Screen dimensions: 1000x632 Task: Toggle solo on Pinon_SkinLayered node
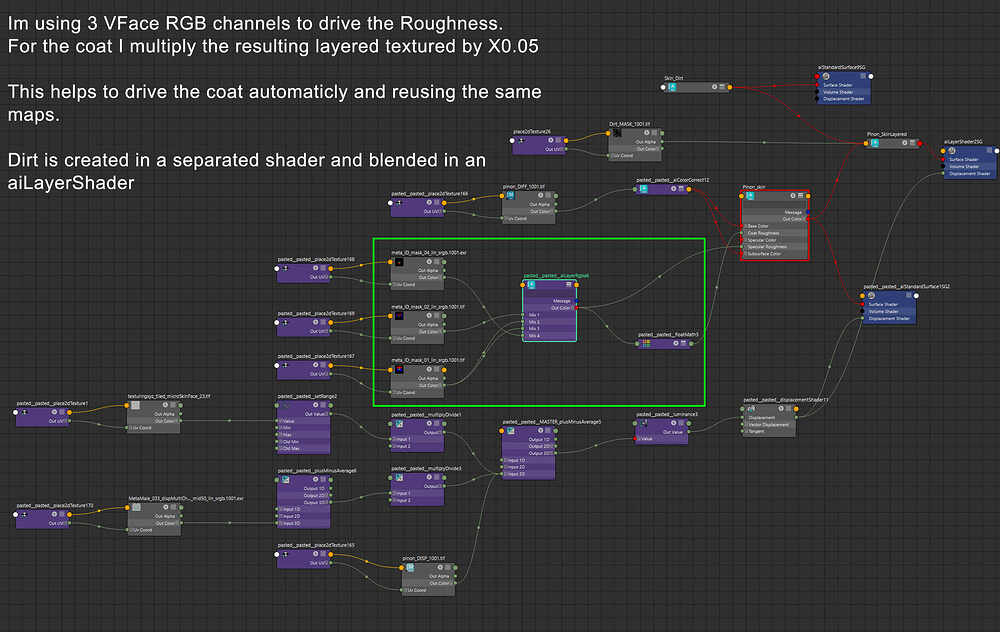tap(904, 143)
